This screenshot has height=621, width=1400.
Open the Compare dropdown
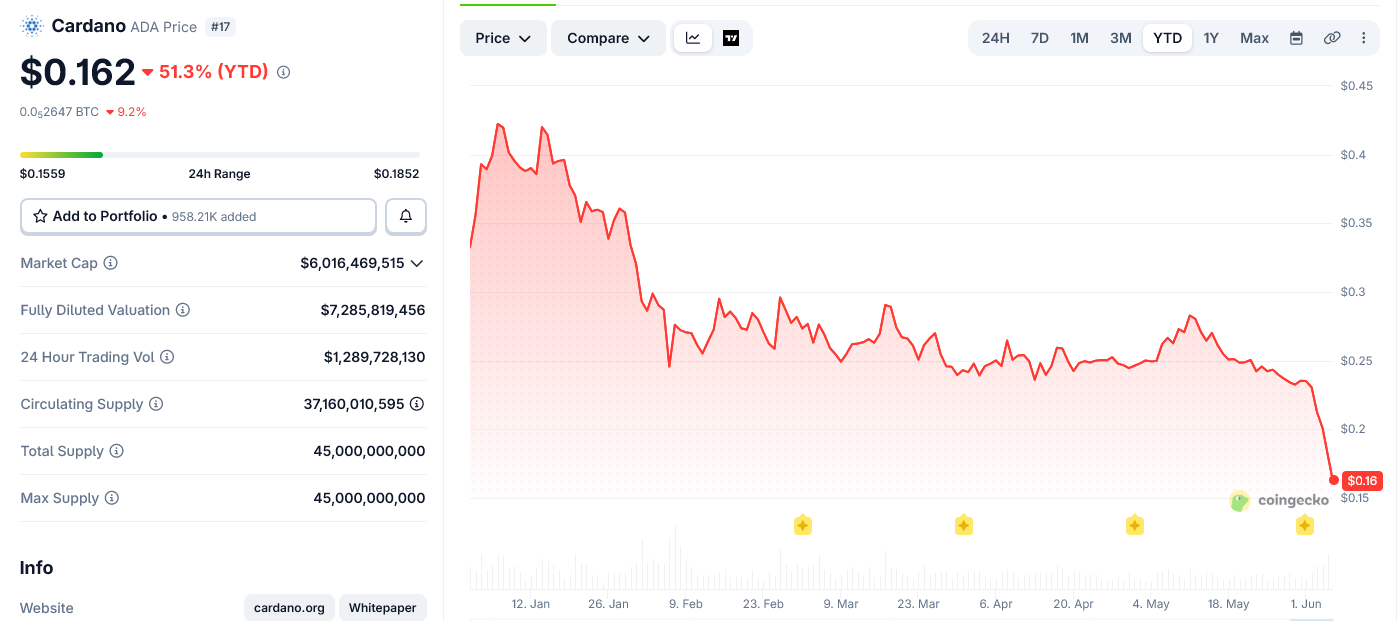[x=608, y=38]
